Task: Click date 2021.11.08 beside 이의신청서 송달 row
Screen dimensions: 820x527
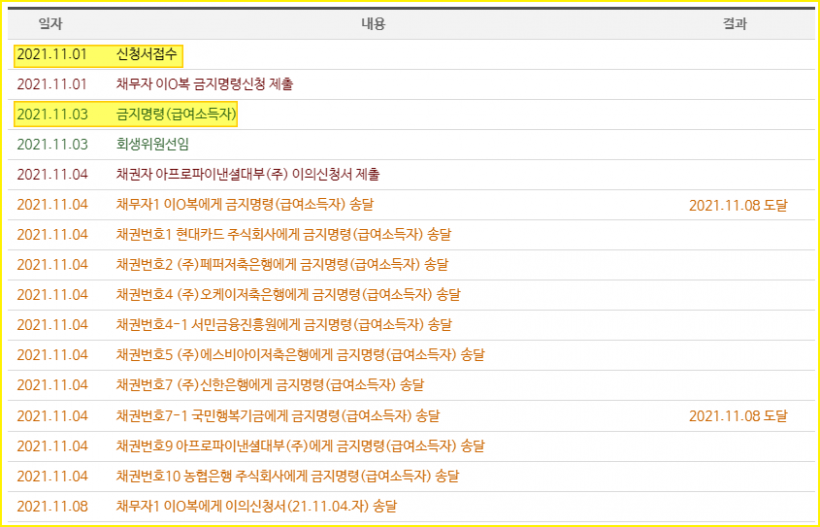Action: [x=52, y=506]
